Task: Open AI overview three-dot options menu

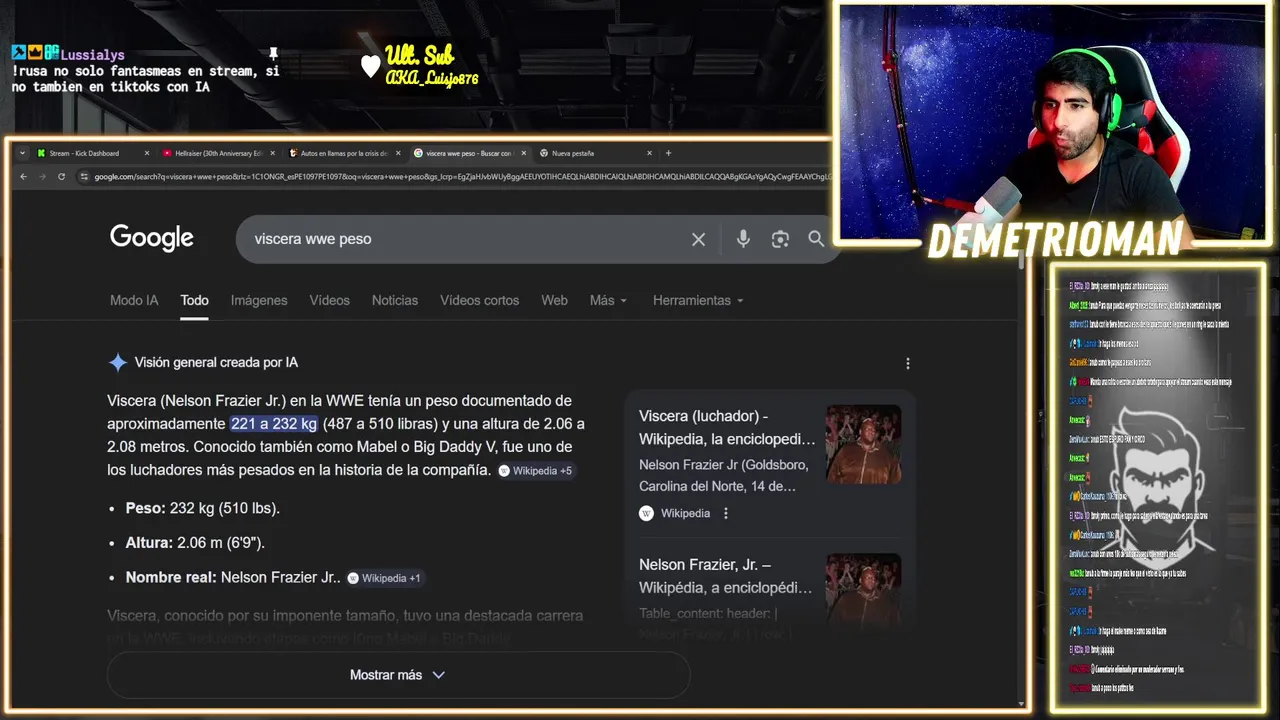Action: pos(907,364)
